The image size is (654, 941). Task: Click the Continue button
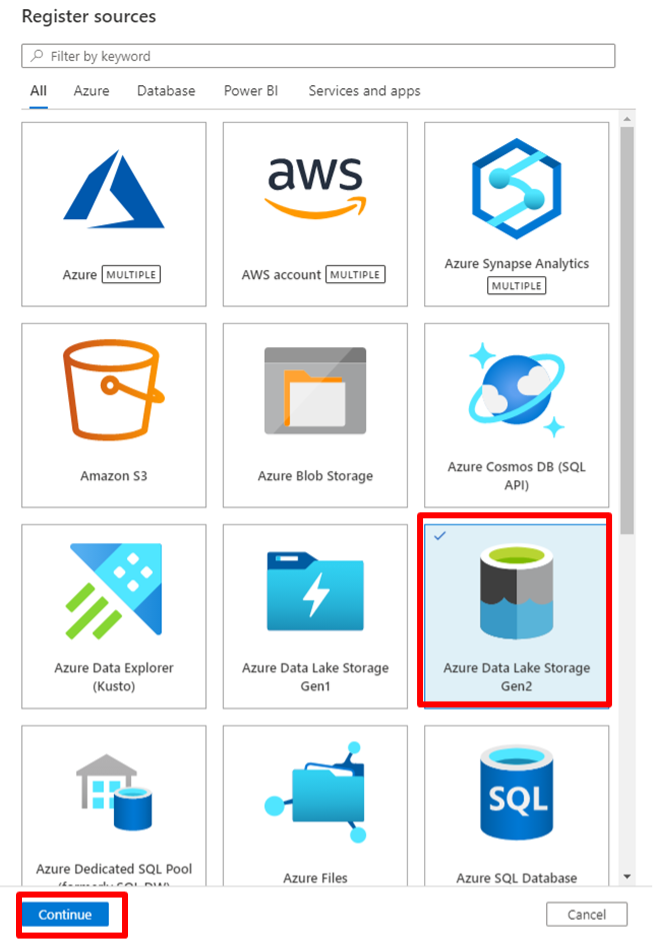pos(65,915)
